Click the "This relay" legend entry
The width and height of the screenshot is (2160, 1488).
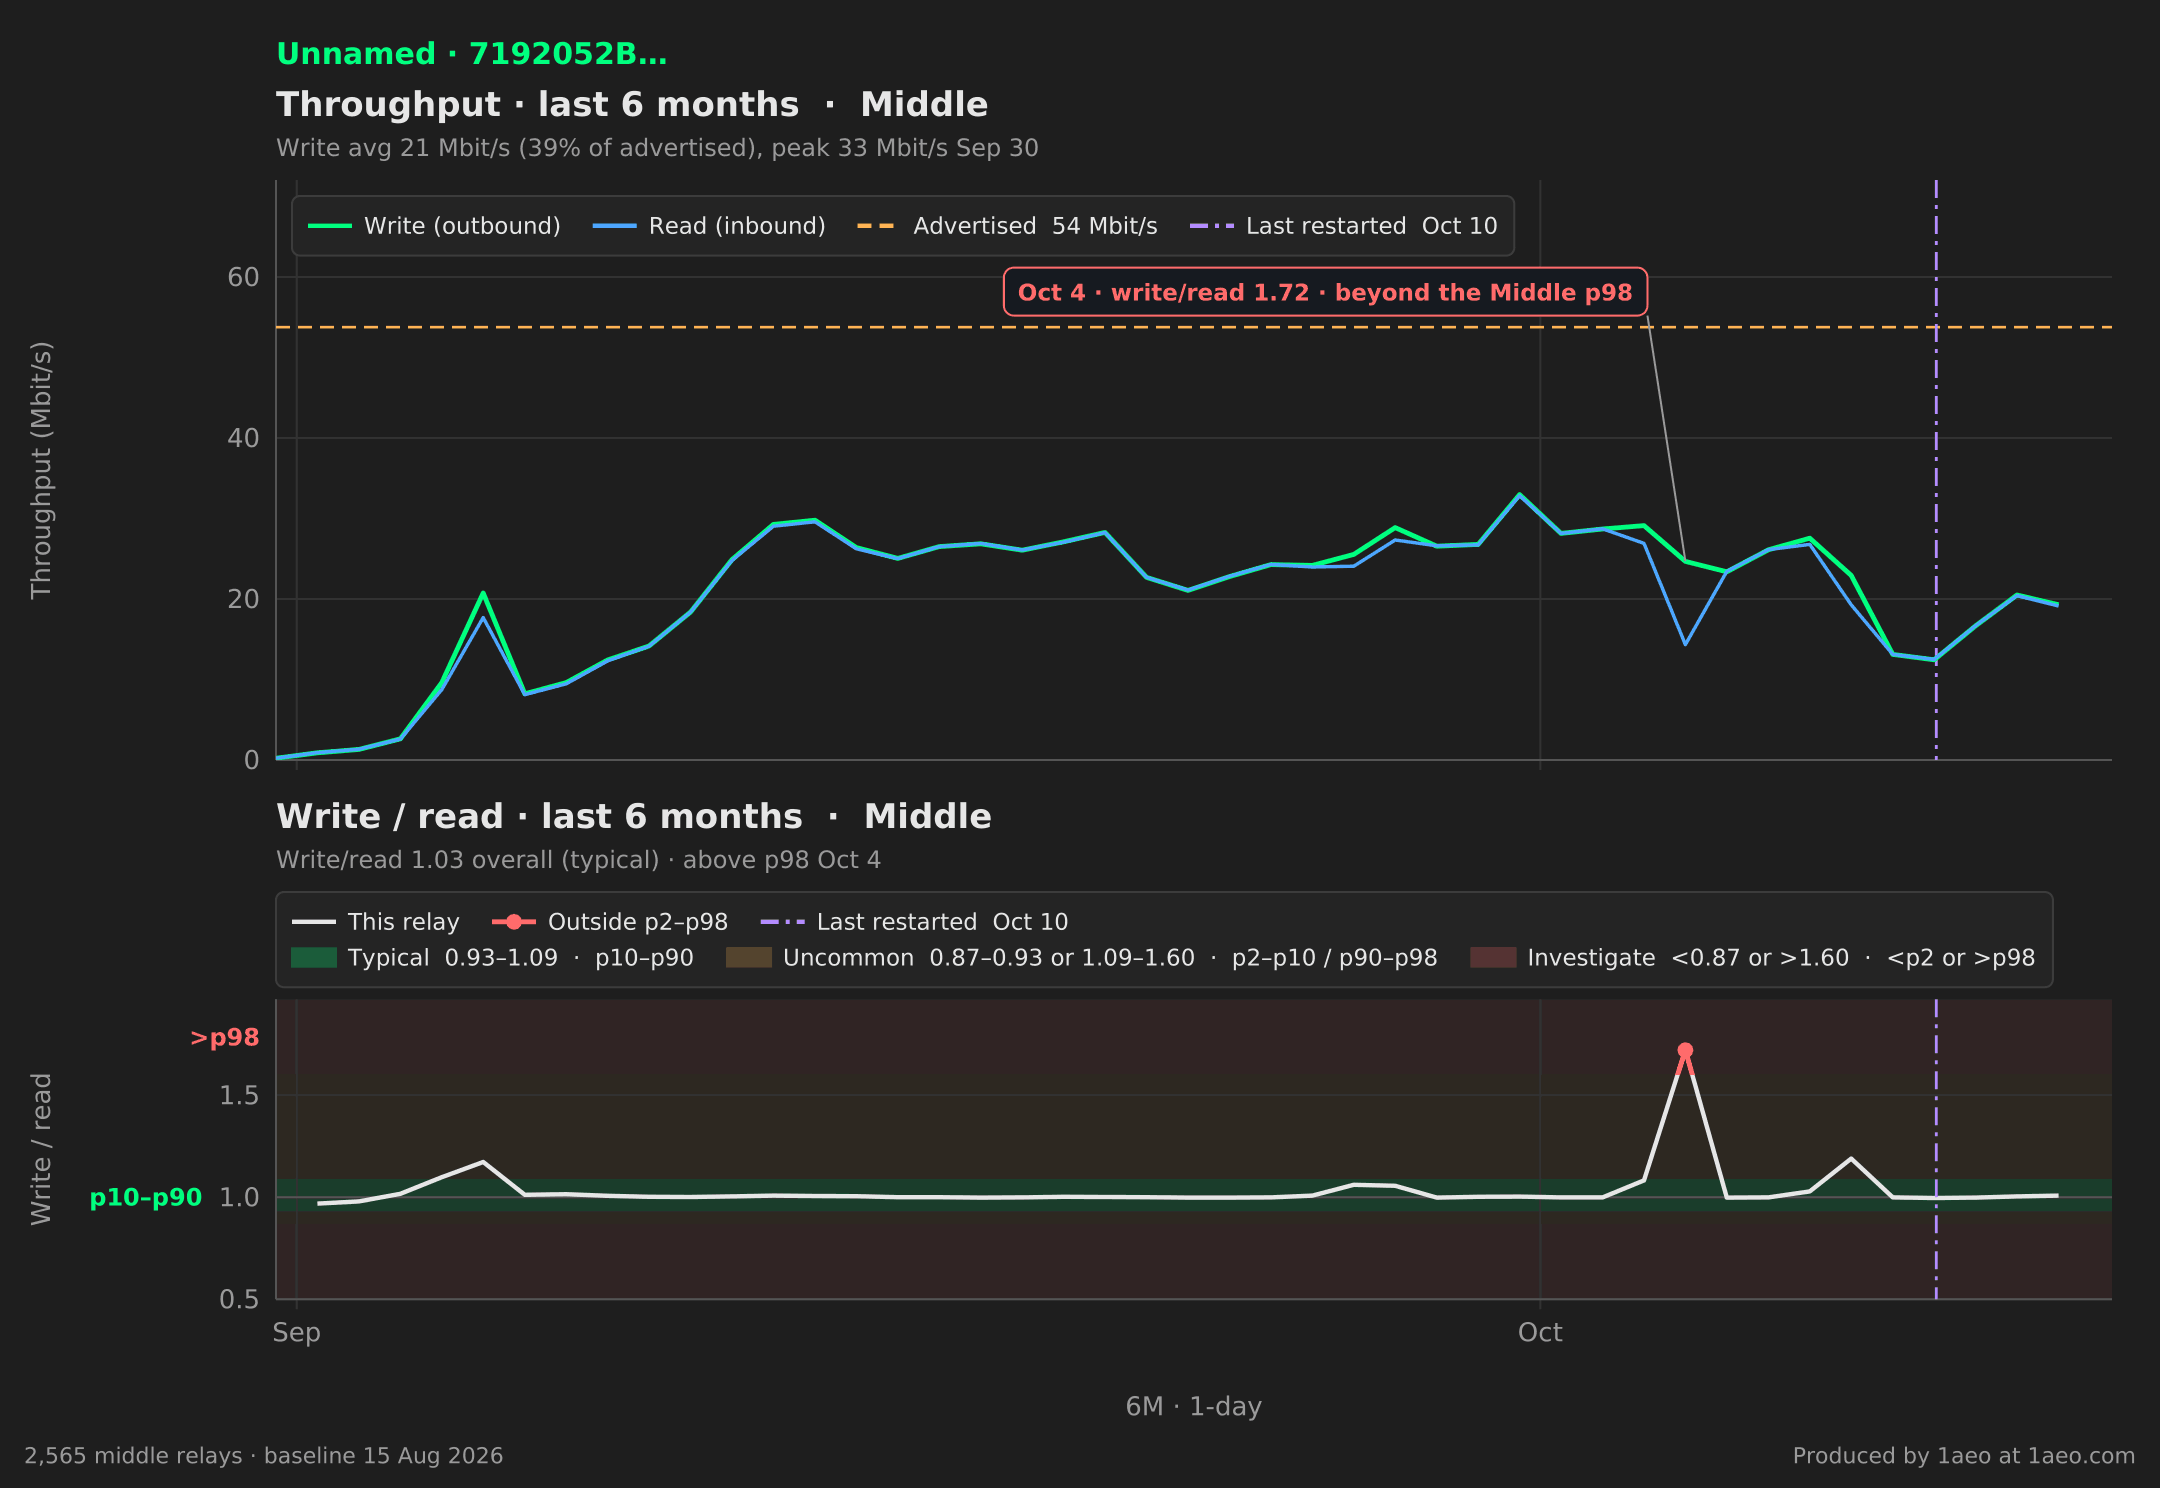coord(375,922)
